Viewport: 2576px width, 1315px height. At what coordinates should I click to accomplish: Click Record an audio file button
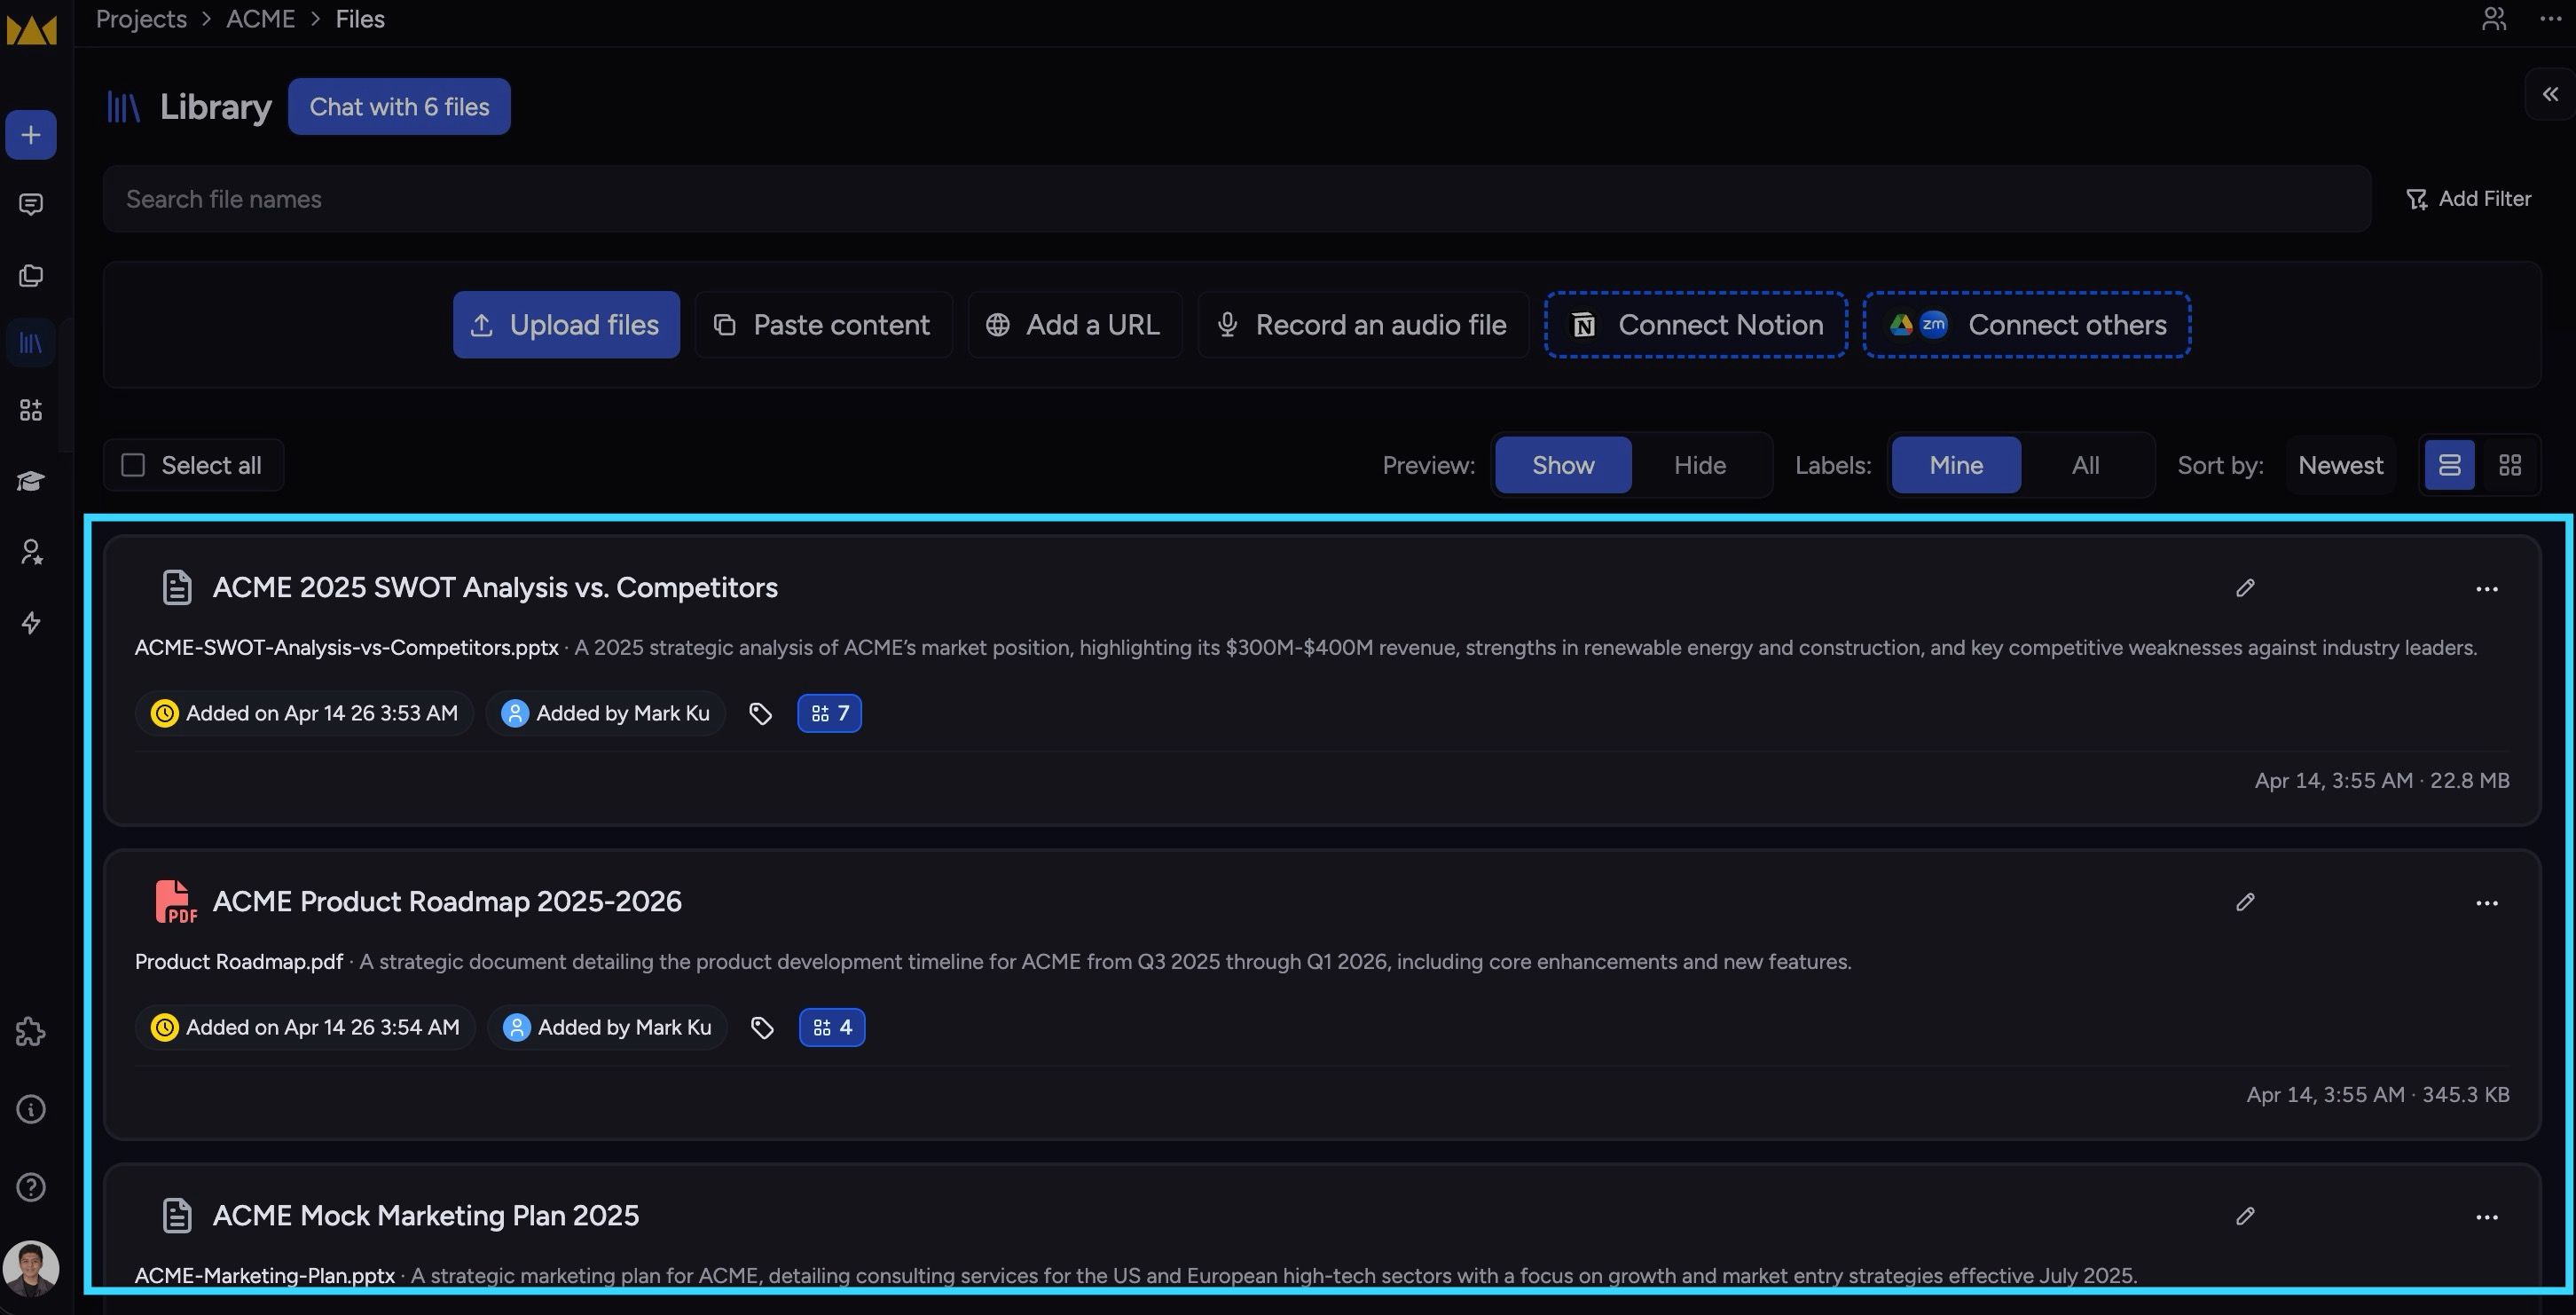pyautogui.click(x=1363, y=325)
